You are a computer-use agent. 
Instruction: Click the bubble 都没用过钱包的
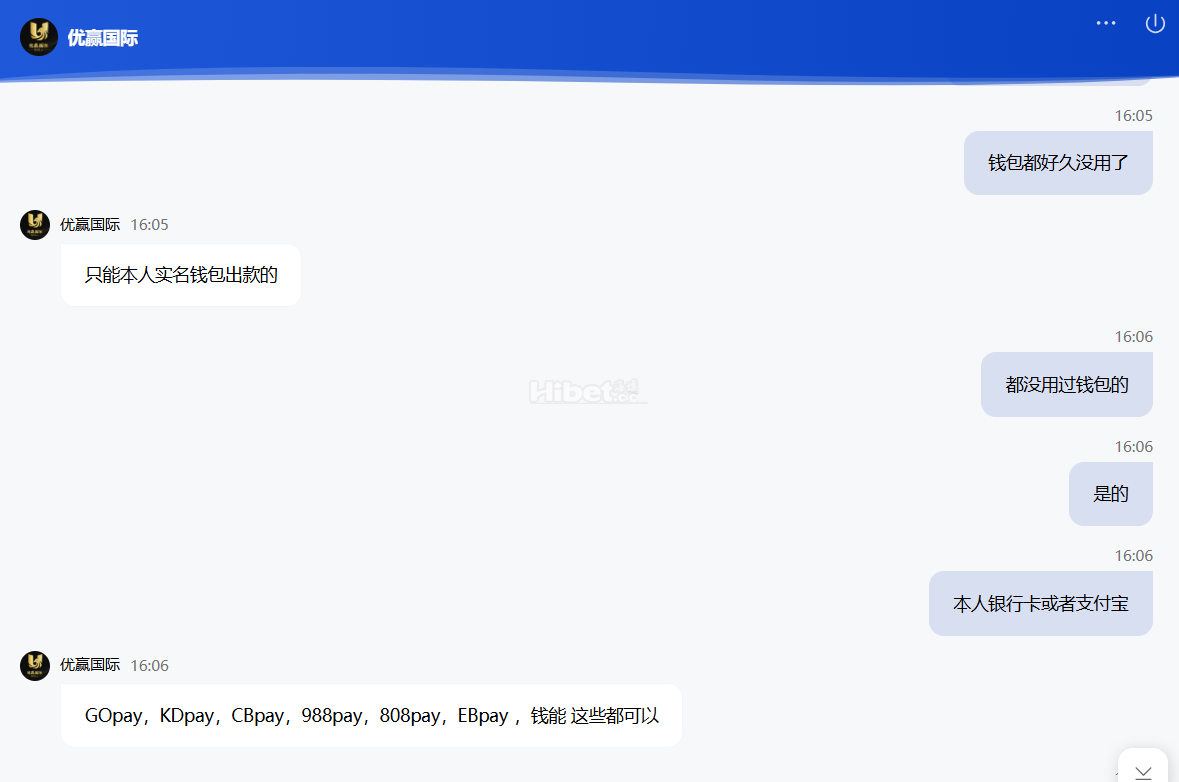click(x=1066, y=385)
